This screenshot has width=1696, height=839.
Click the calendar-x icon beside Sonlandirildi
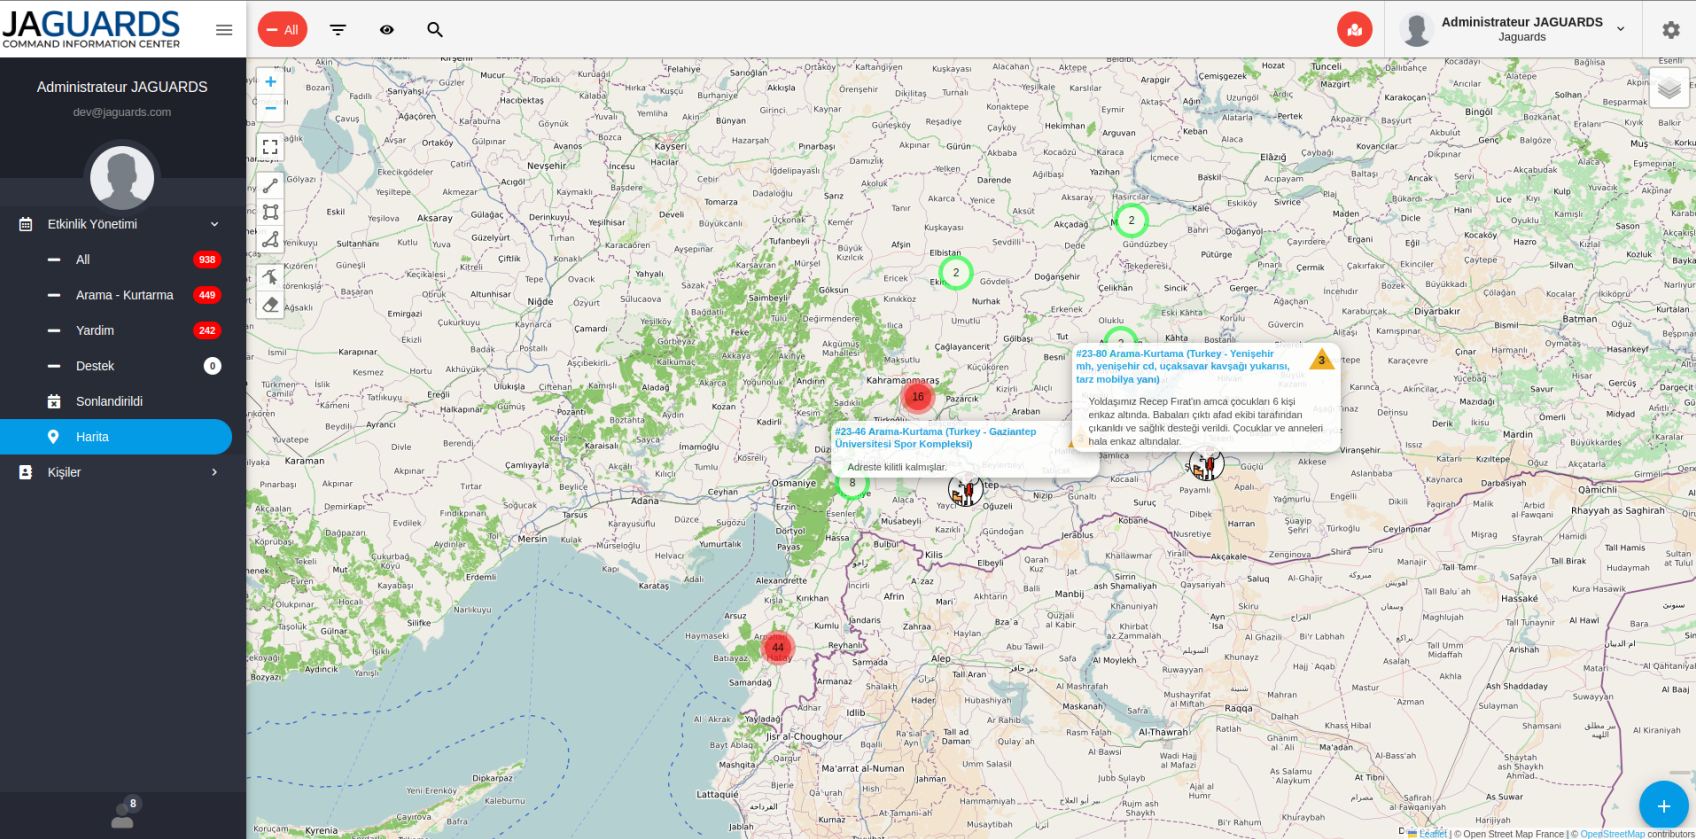tap(54, 401)
